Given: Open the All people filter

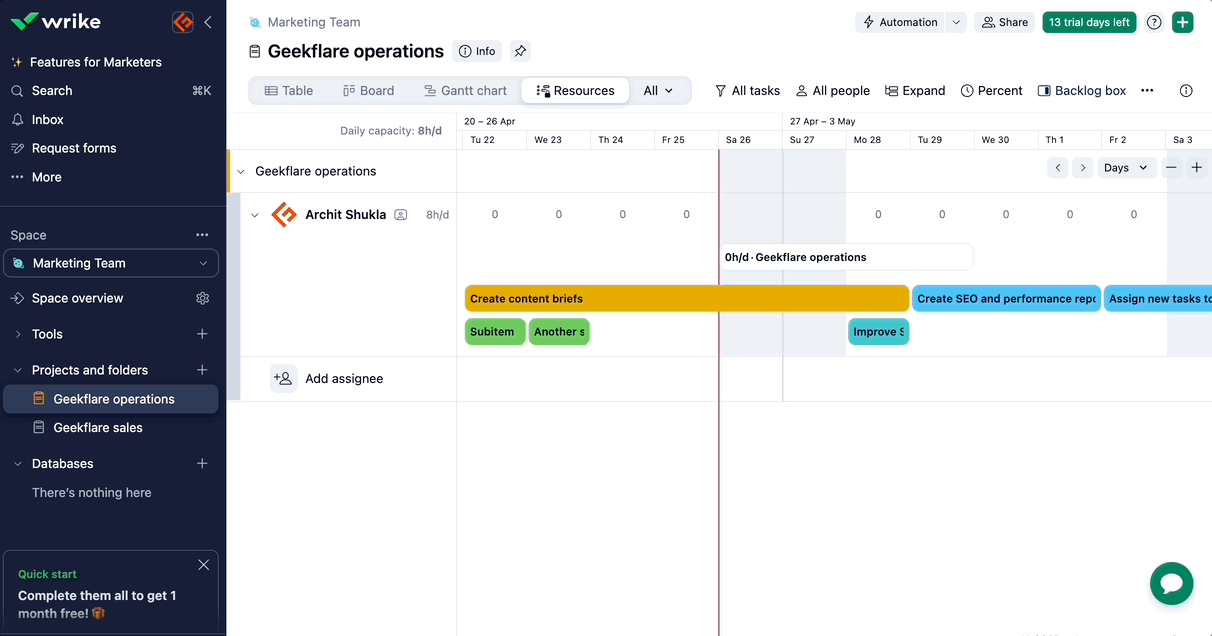Looking at the screenshot, I should click(832, 91).
